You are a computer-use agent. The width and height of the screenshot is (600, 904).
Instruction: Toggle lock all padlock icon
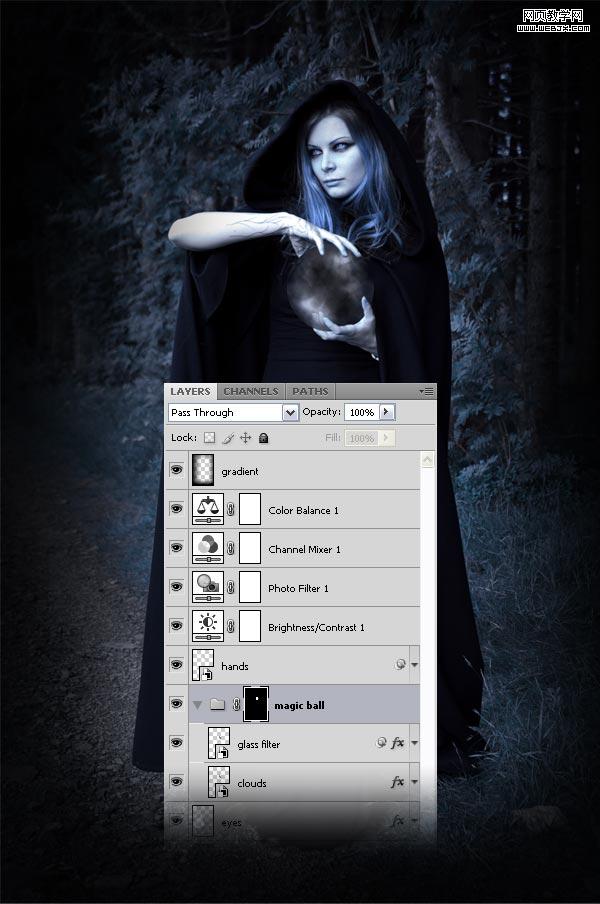coord(264,438)
